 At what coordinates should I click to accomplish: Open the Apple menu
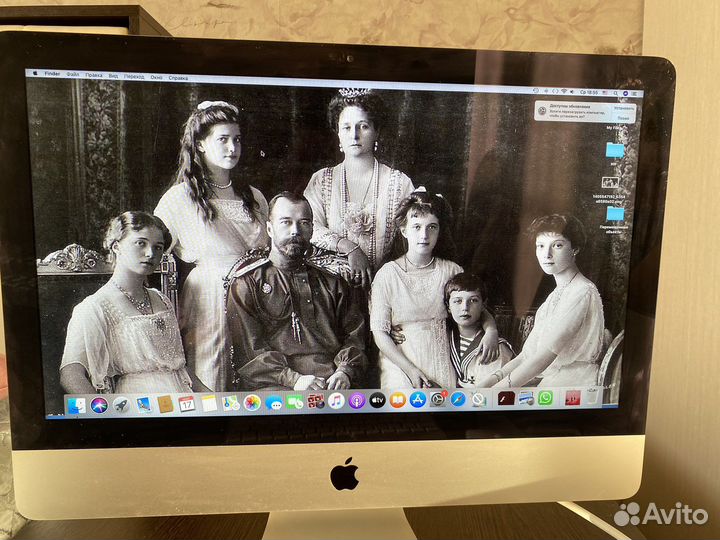(x=35, y=73)
